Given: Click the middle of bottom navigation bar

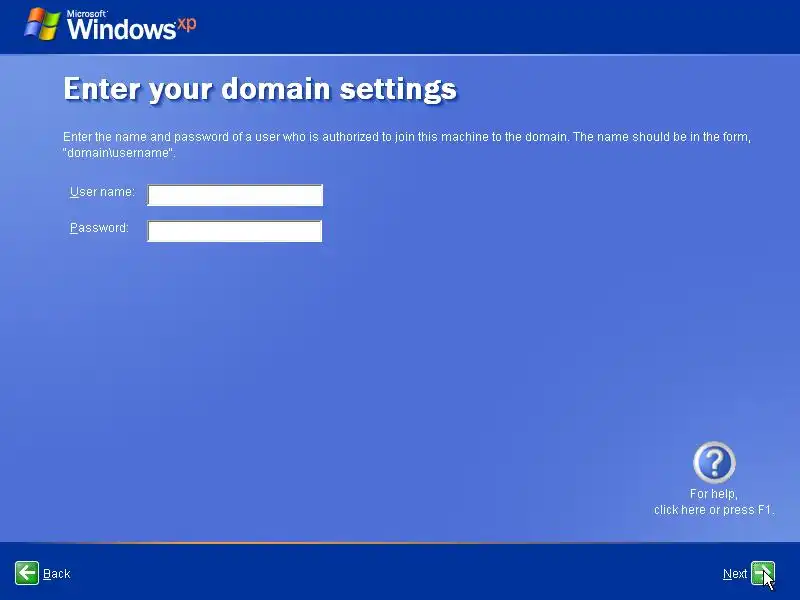Looking at the screenshot, I should [400, 572].
